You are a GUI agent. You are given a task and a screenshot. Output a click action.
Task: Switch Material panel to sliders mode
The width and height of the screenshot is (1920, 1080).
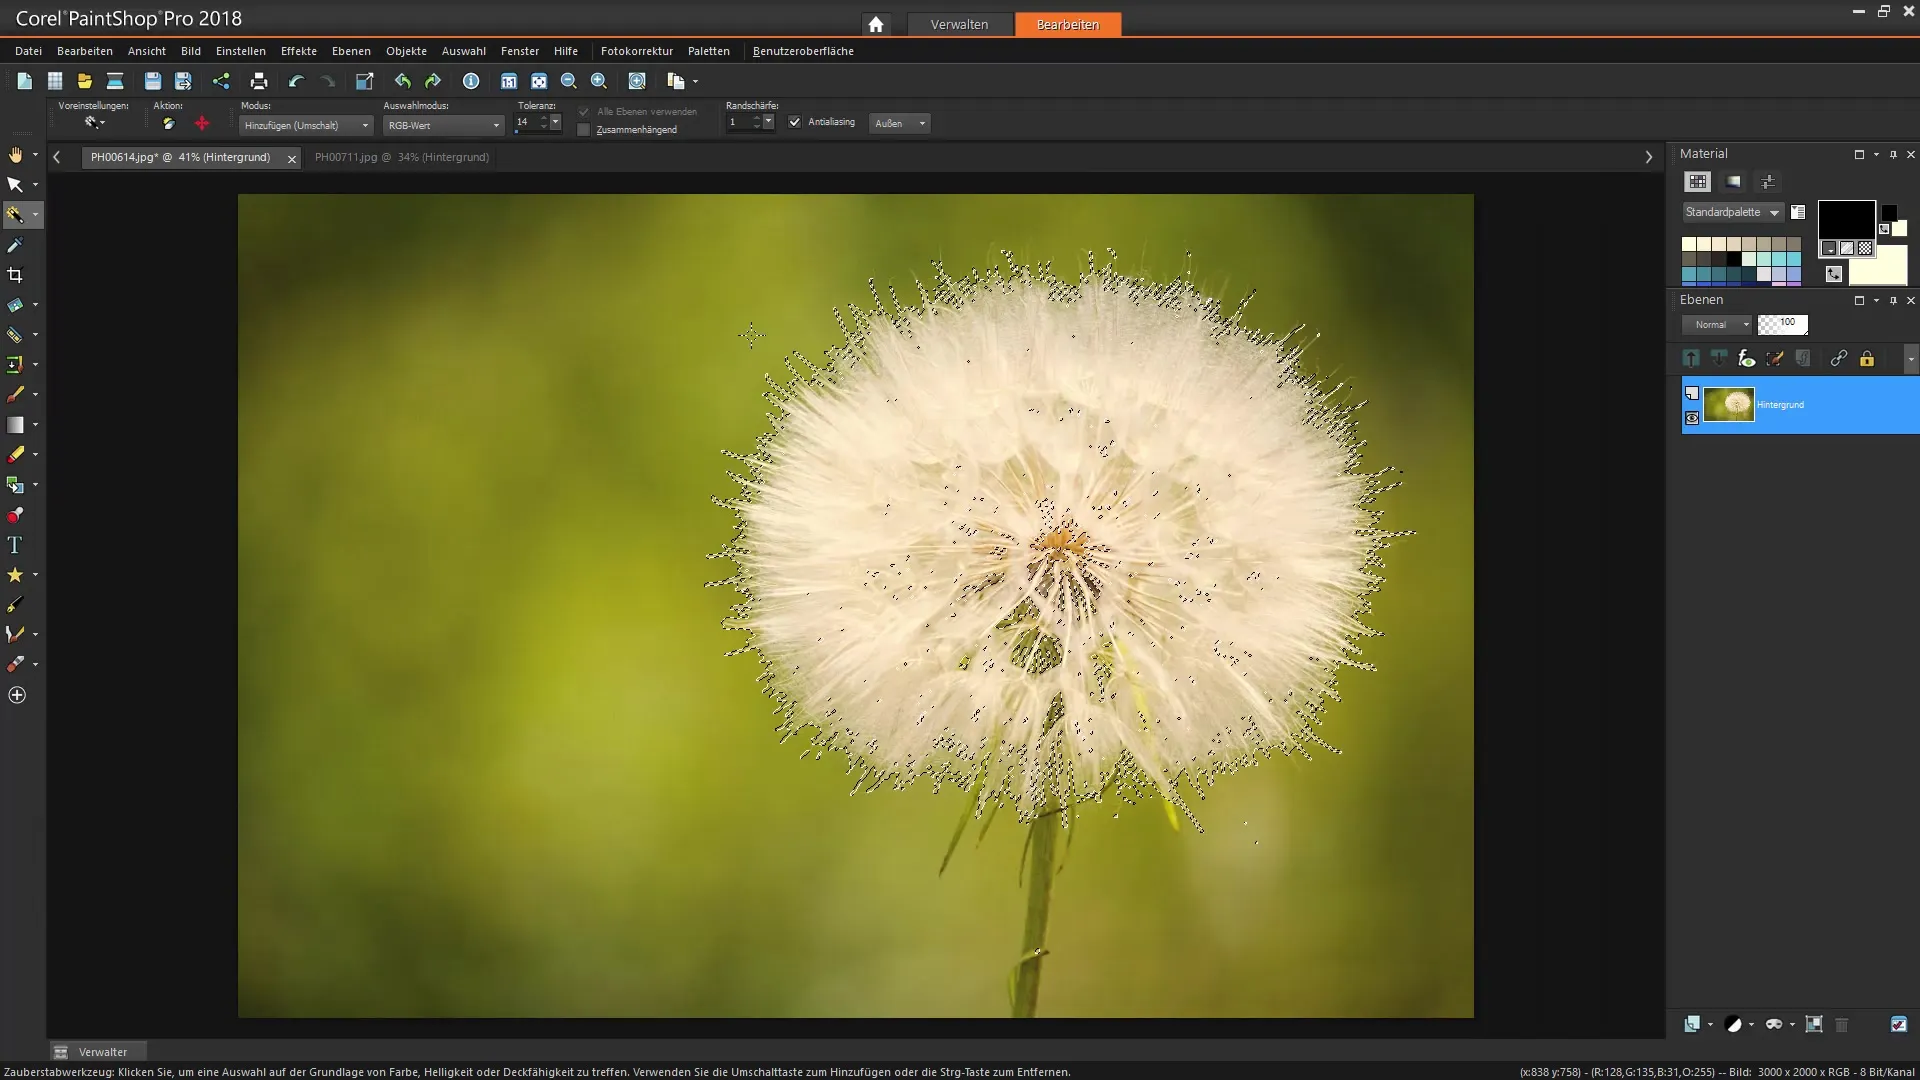click(x=1768, y=182)
